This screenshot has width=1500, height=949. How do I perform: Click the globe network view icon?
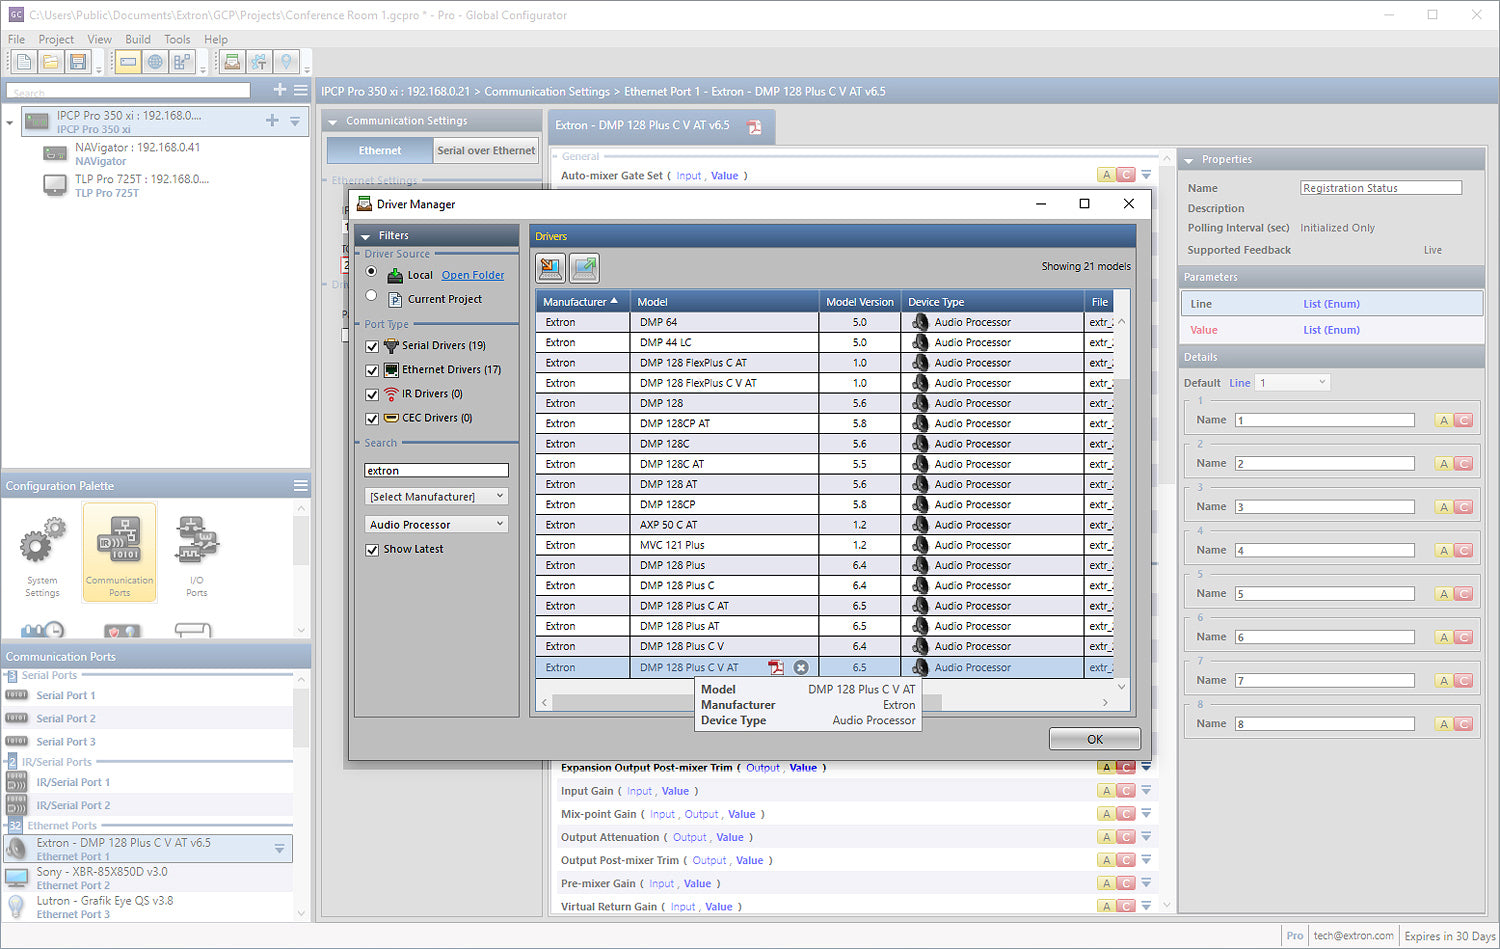(155, 62)
